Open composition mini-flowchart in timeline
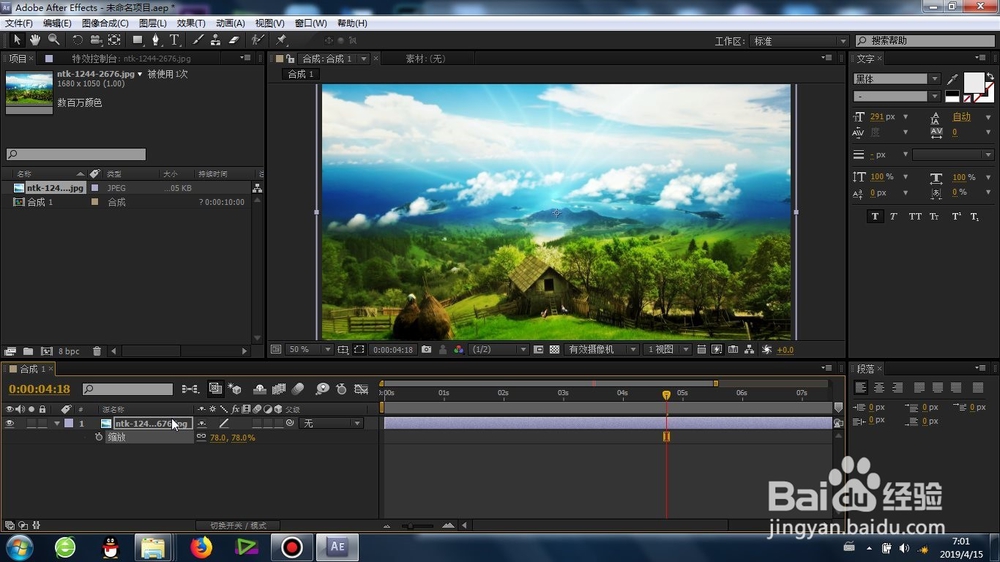 click(189, 389)
